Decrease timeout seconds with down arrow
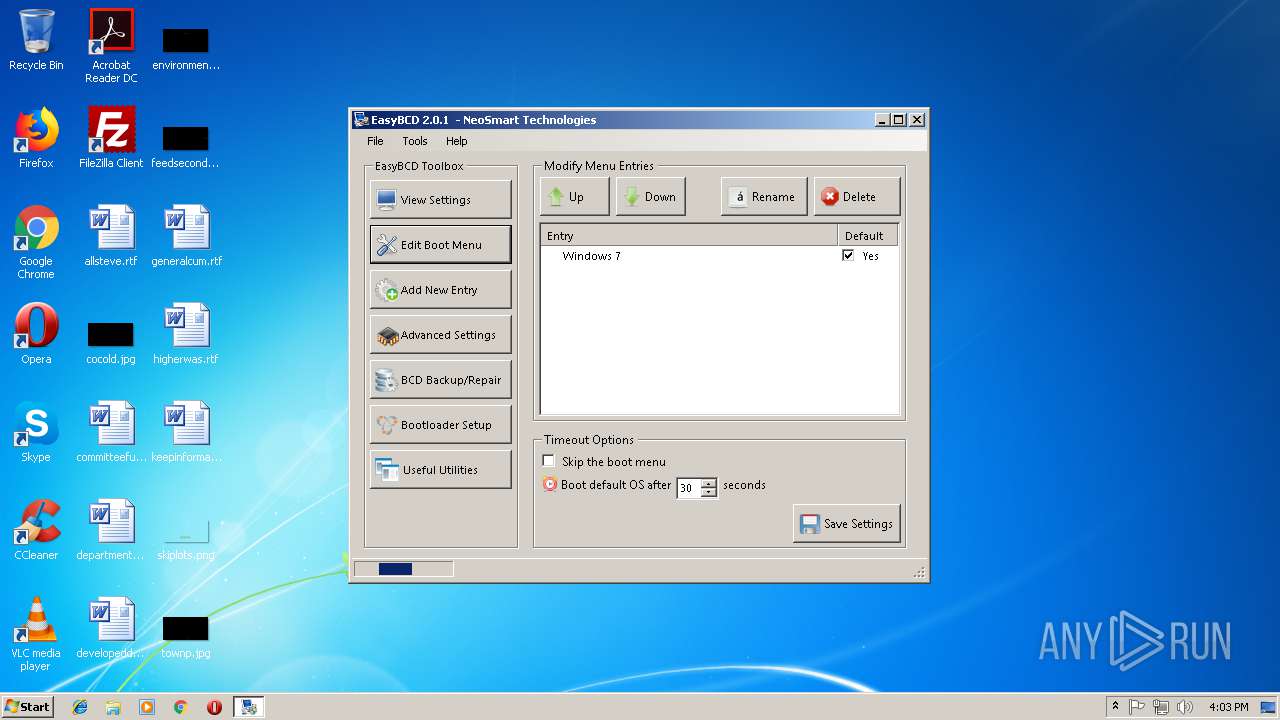 click(x=709, y=493)
